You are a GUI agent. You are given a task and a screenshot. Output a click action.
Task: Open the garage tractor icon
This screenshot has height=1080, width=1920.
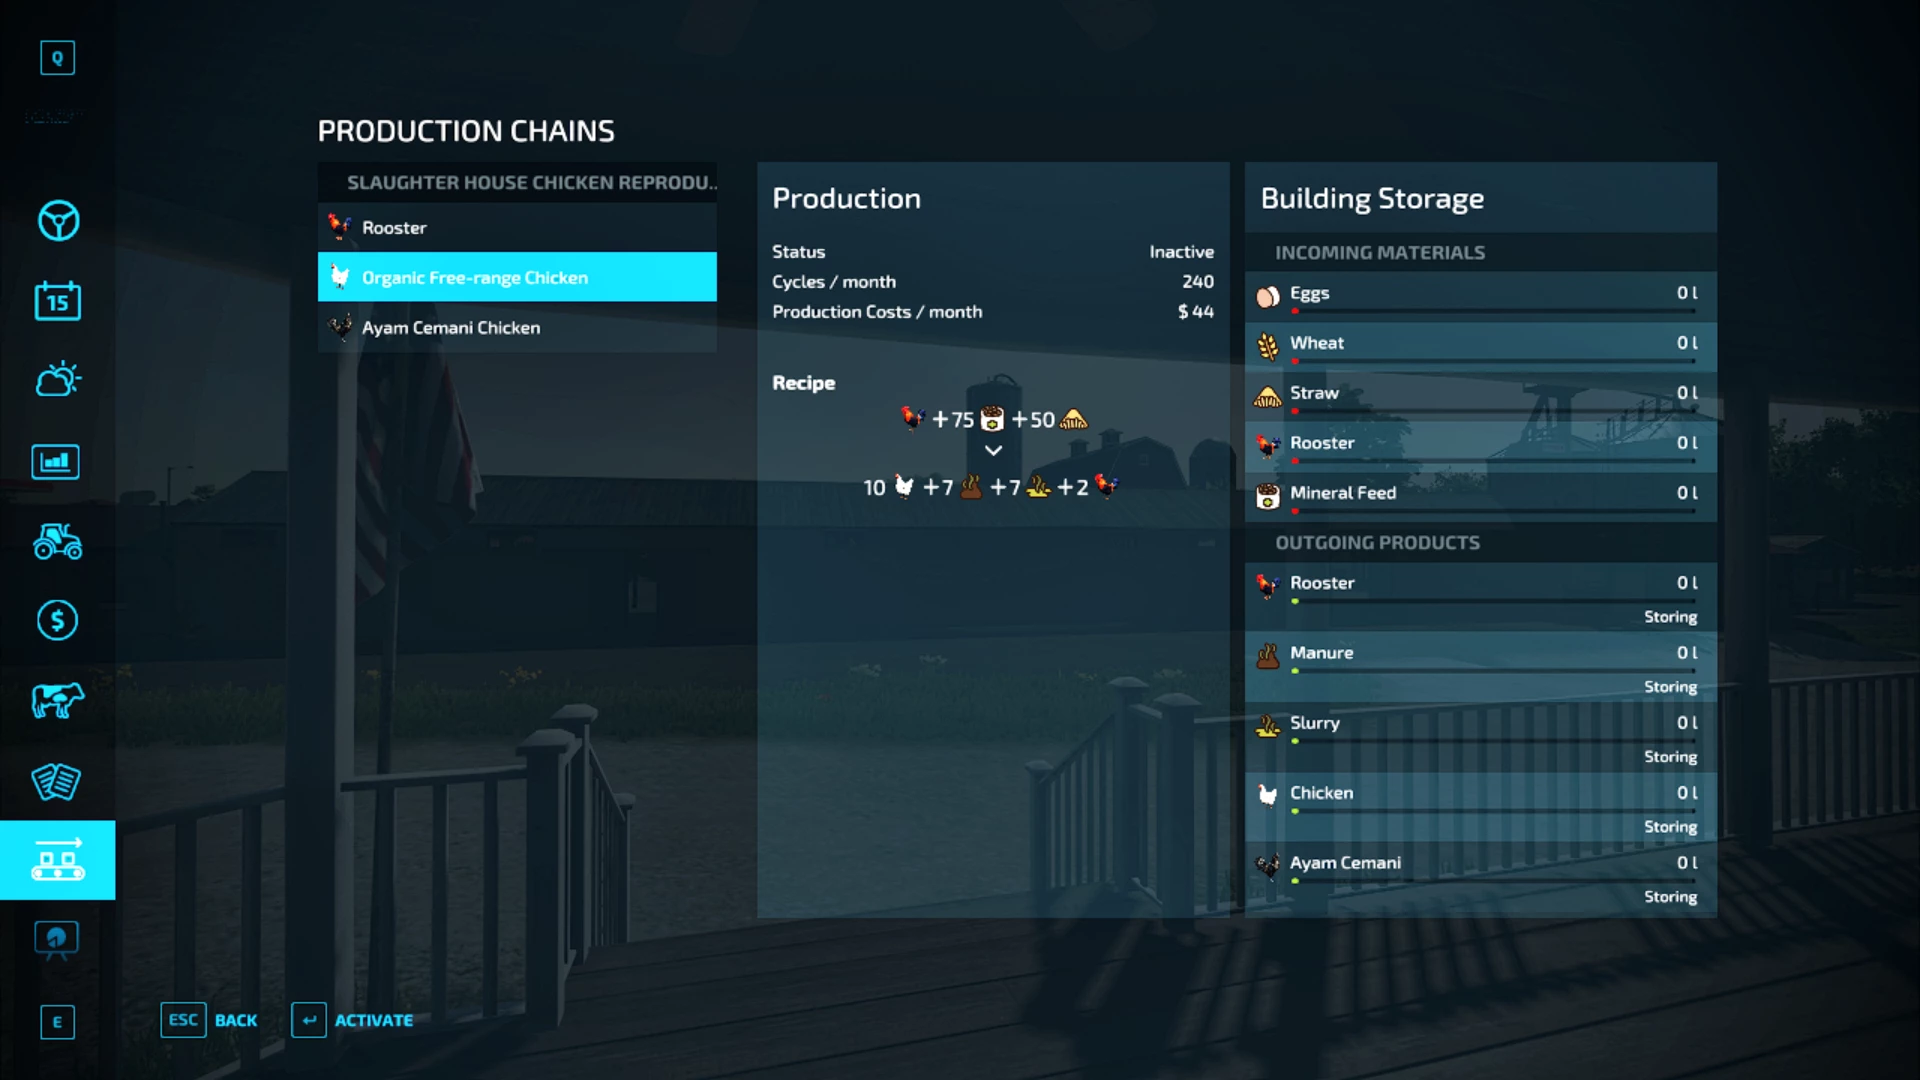[57, 541]
